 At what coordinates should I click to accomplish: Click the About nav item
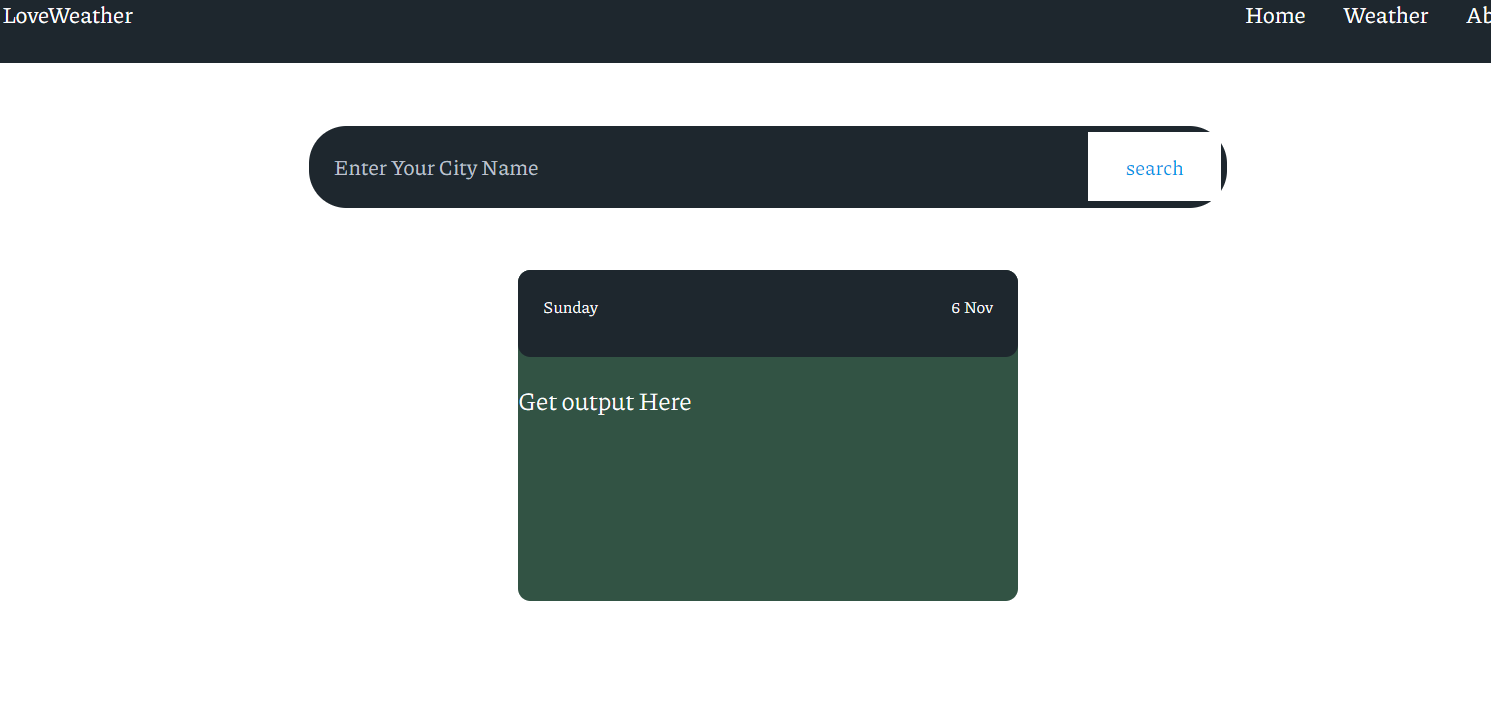1478,15
